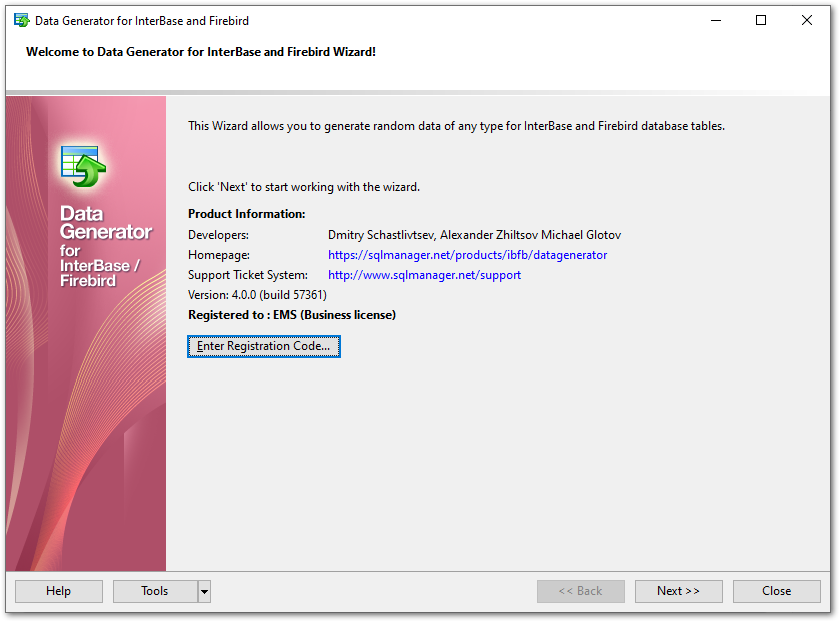Open the Help button
The width and height of the screenshot is (840, 622).
point(58,591)
